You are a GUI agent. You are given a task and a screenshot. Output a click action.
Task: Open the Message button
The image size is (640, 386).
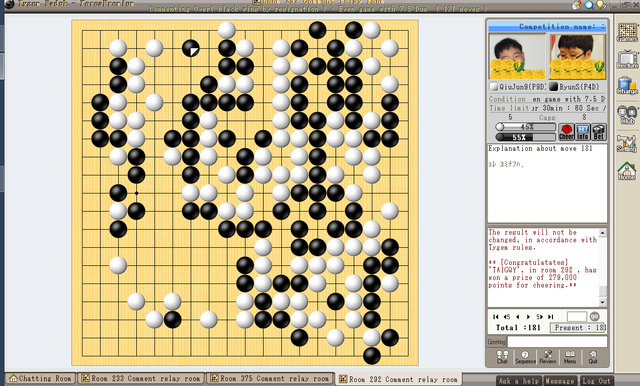(x=560, y=381)
